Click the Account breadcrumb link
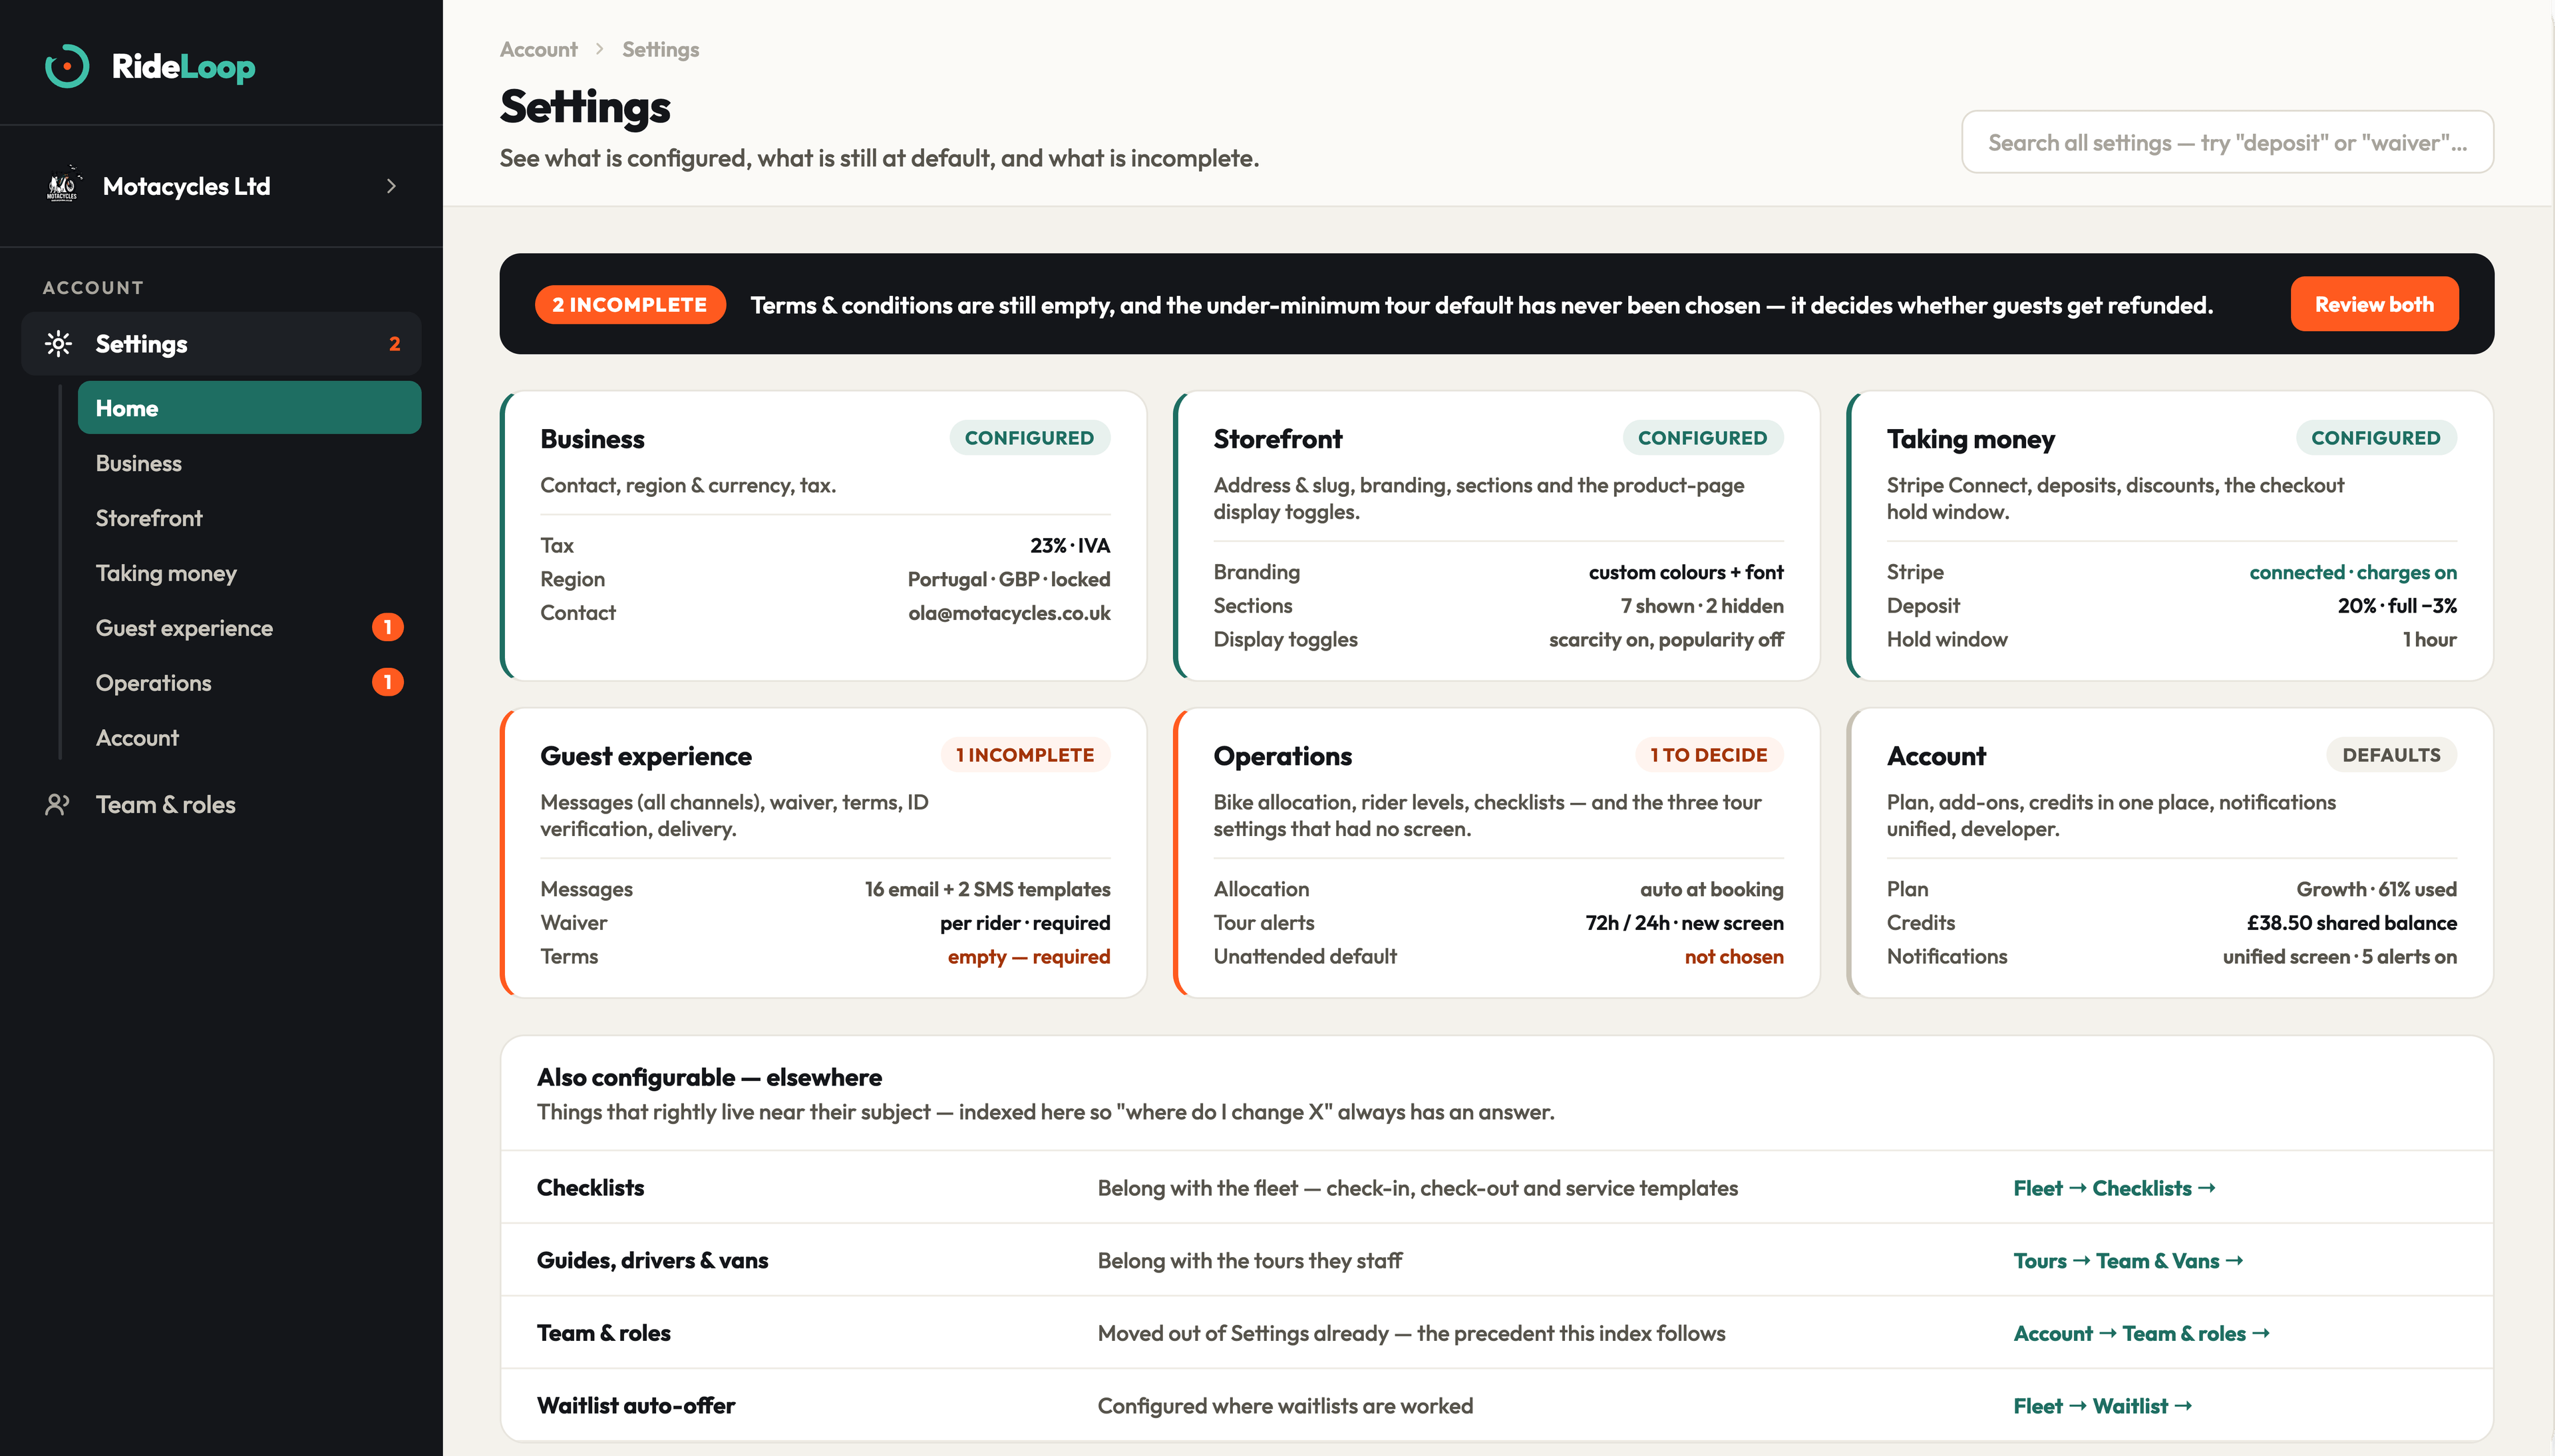 (x=538, y=49)
